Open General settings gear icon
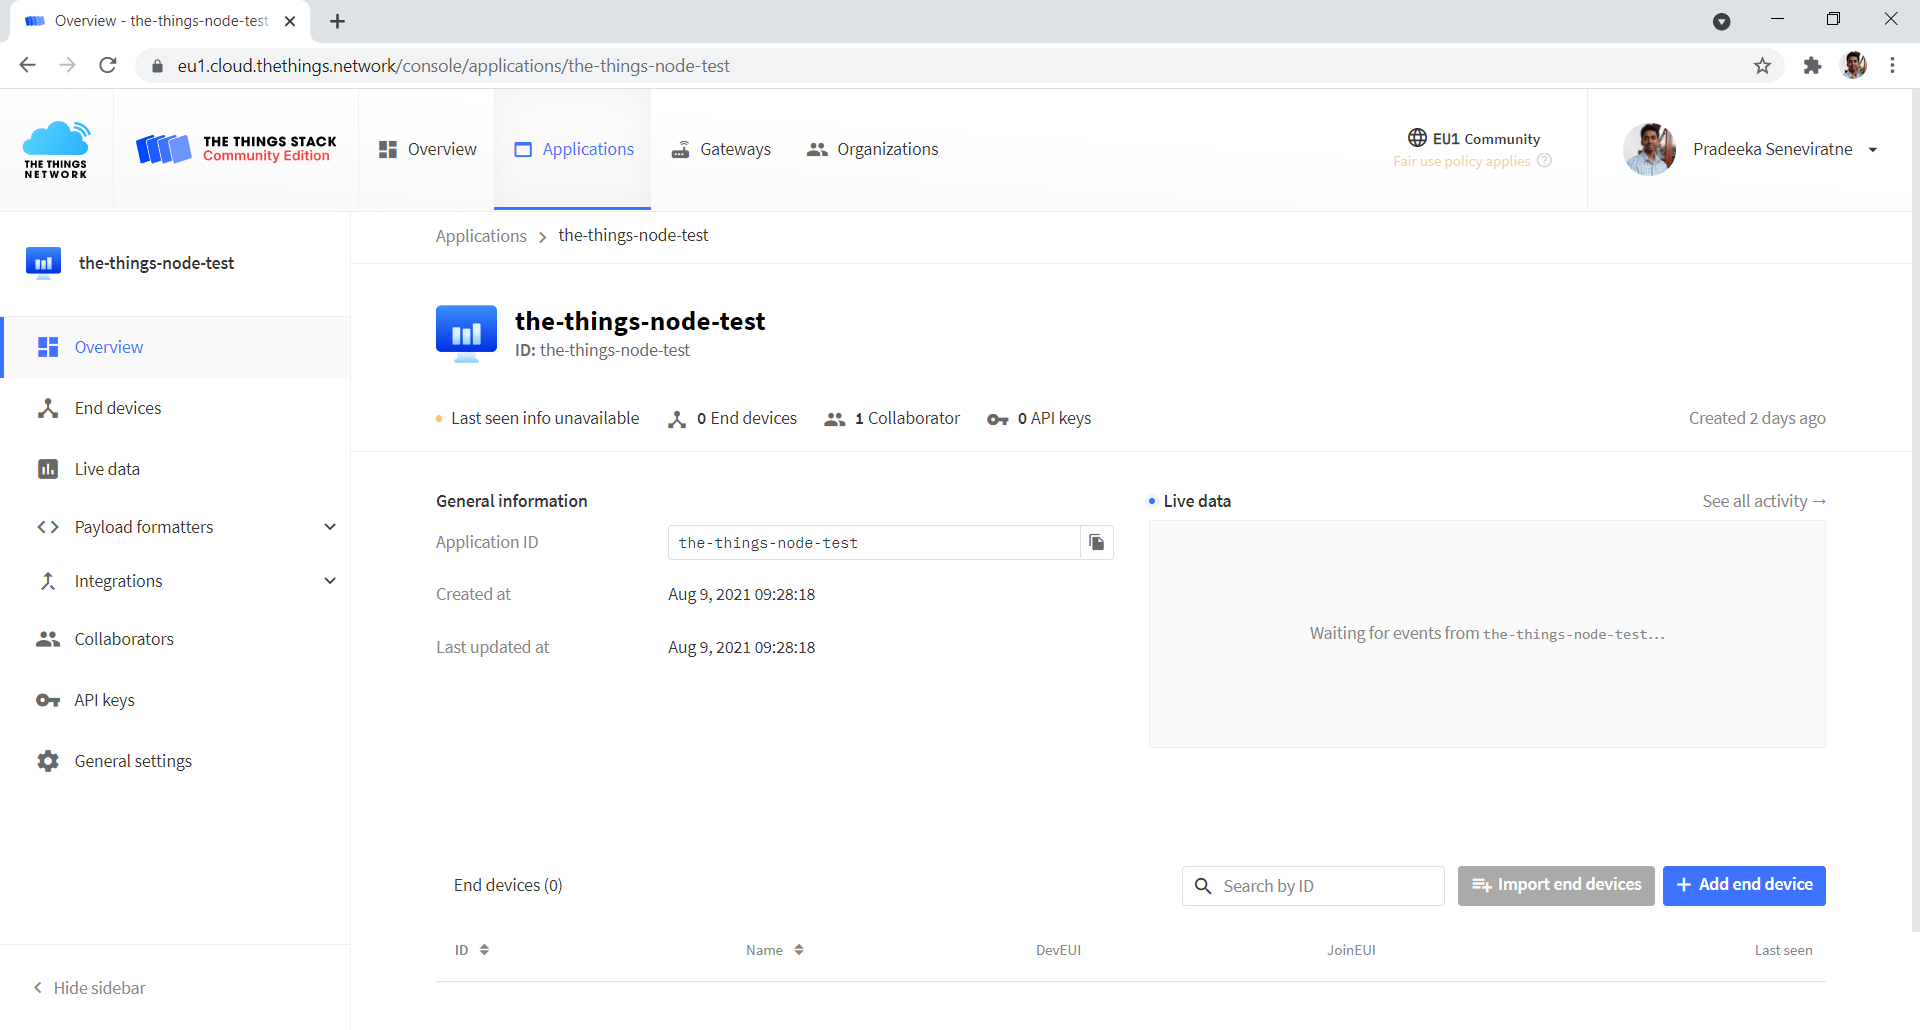This screenshot has height=1030, width=1920. [47, 760]
